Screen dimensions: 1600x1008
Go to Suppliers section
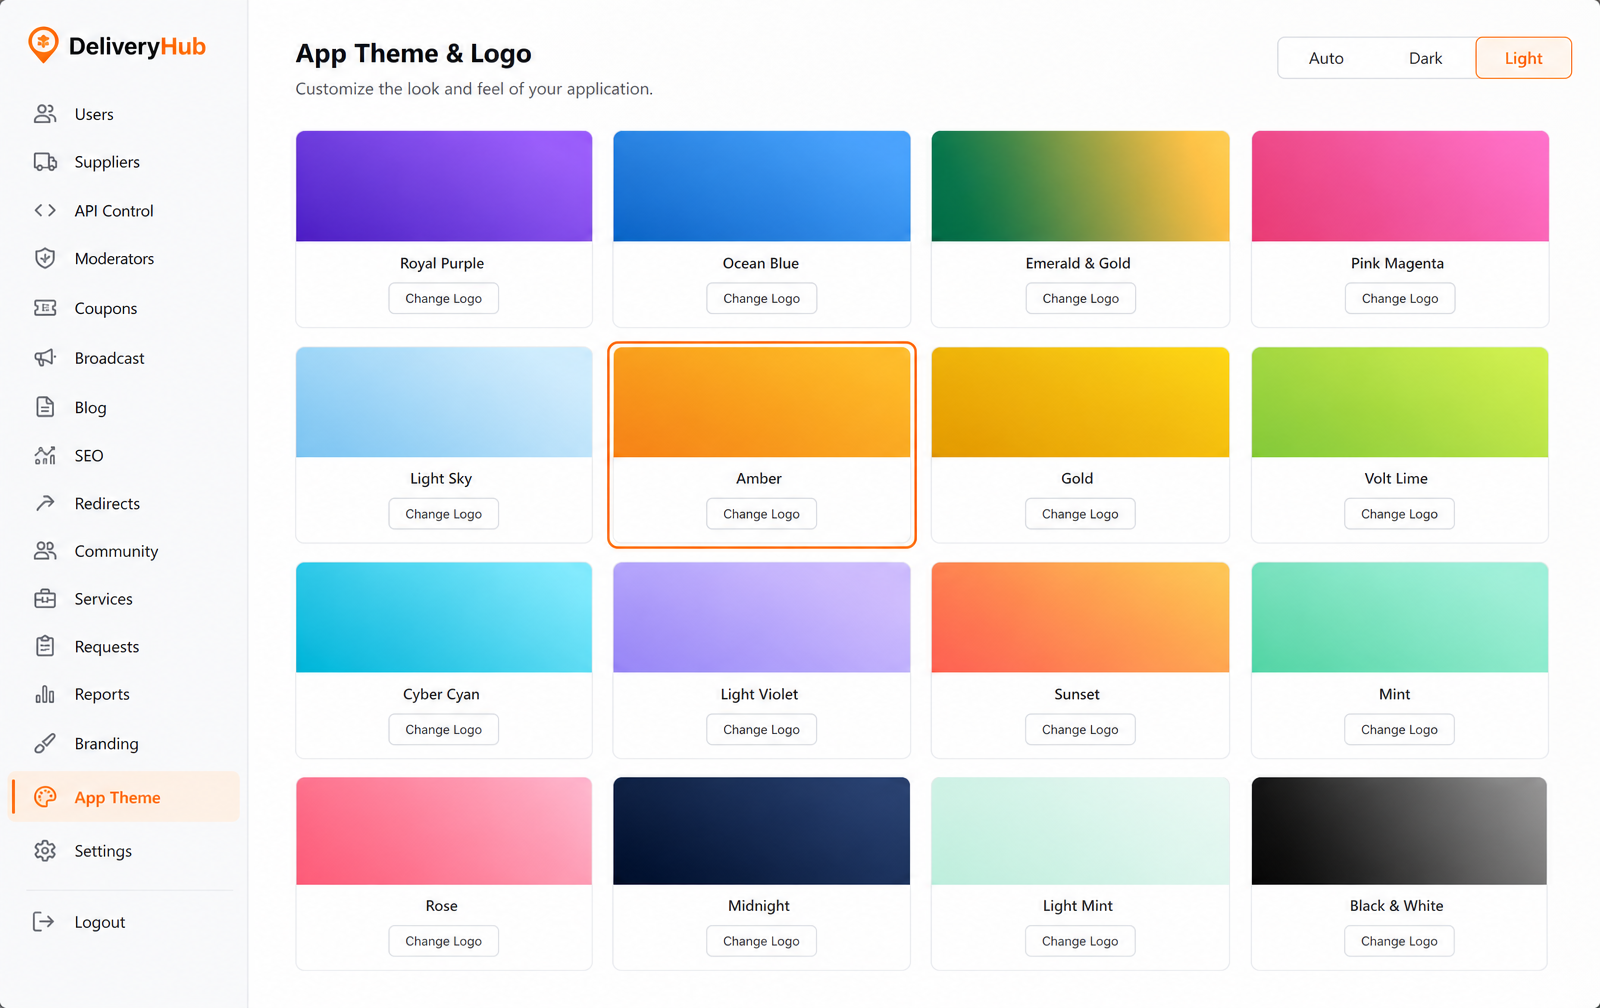point(107,162)
